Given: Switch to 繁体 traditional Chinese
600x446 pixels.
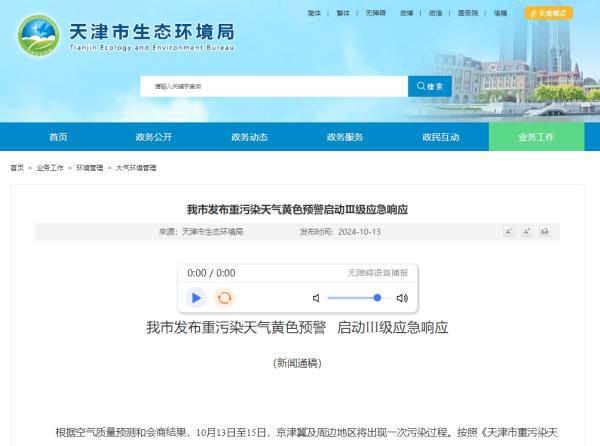Looking at the screenshot, I should point(345,14).
